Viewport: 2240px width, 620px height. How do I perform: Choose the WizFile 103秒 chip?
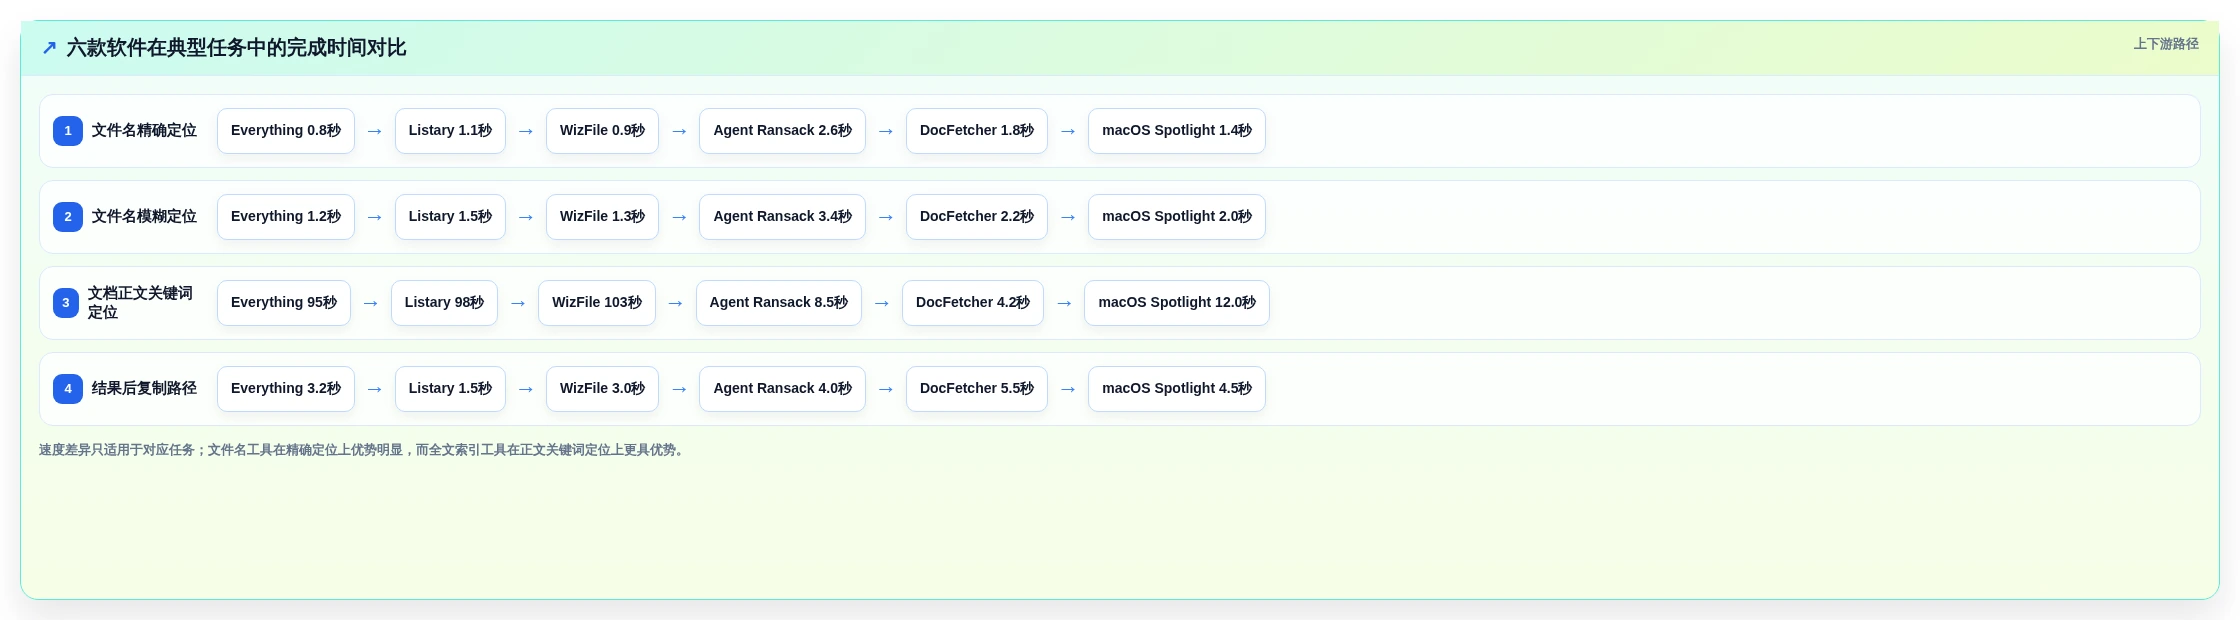click(597, 303)
